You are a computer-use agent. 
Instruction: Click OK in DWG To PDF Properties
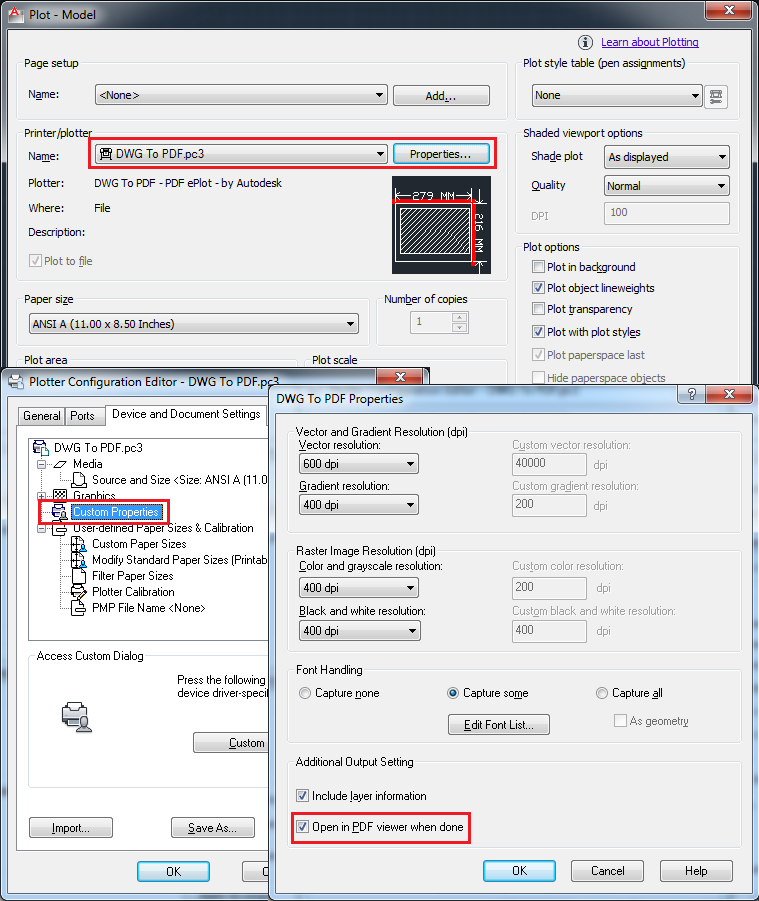[x=519, y=871]
